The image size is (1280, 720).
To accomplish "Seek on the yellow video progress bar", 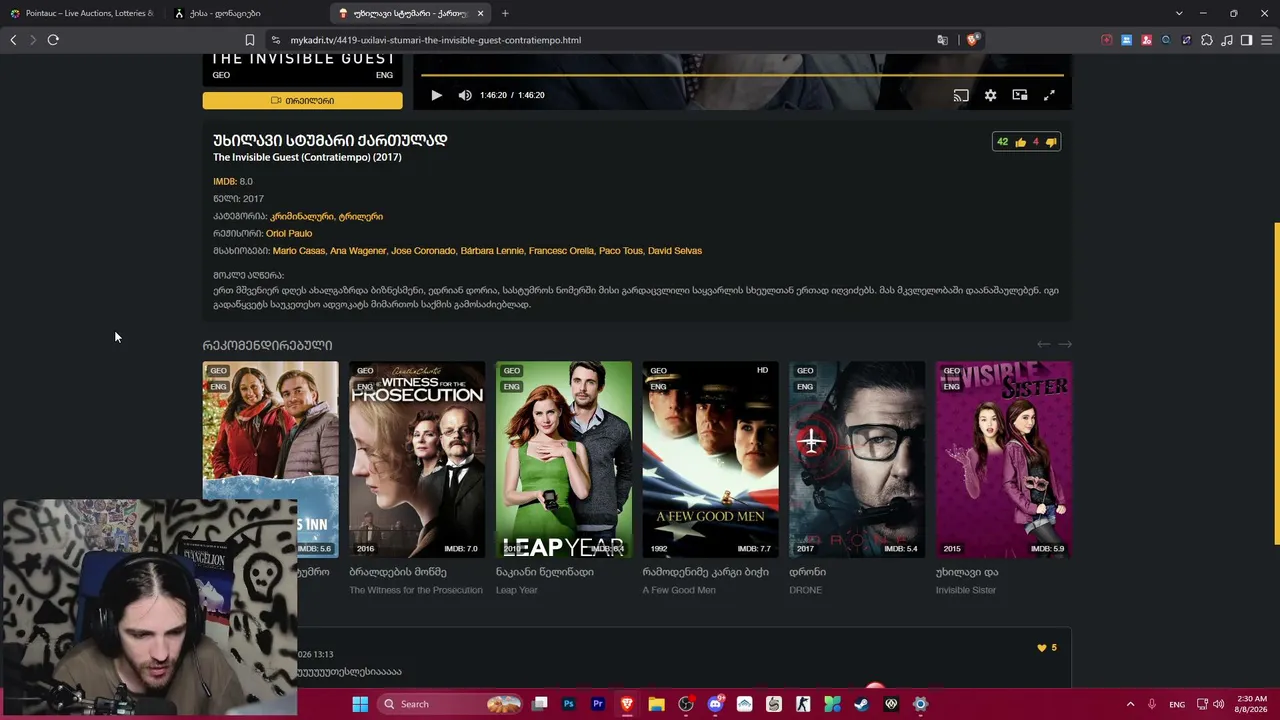I will click(742, 74).
